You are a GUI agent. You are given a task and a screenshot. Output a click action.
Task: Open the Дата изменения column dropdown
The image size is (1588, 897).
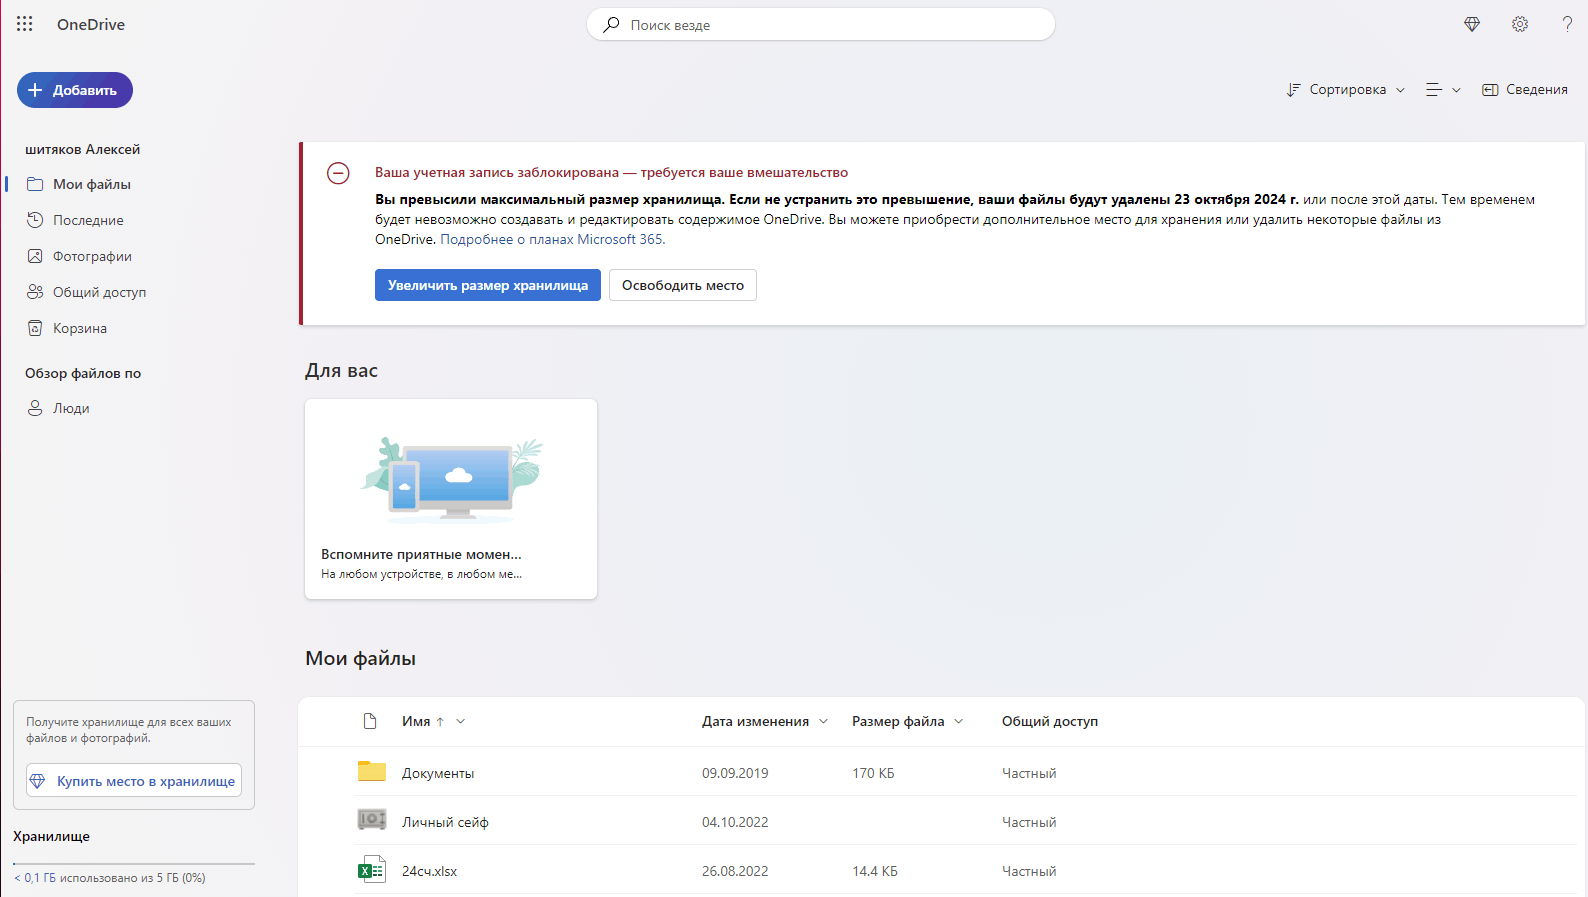coord(823,721)
